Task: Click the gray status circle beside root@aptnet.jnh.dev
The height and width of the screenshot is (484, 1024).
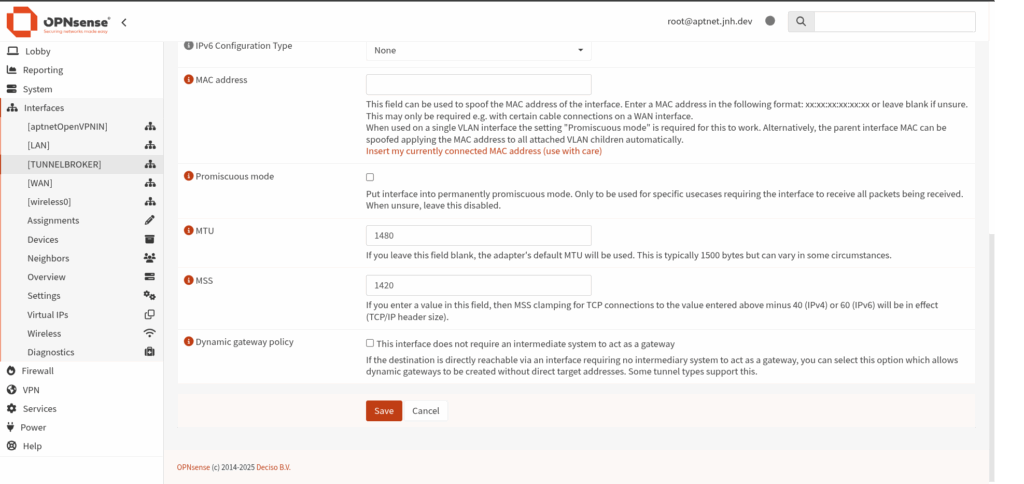Action: tap(770, 21)
